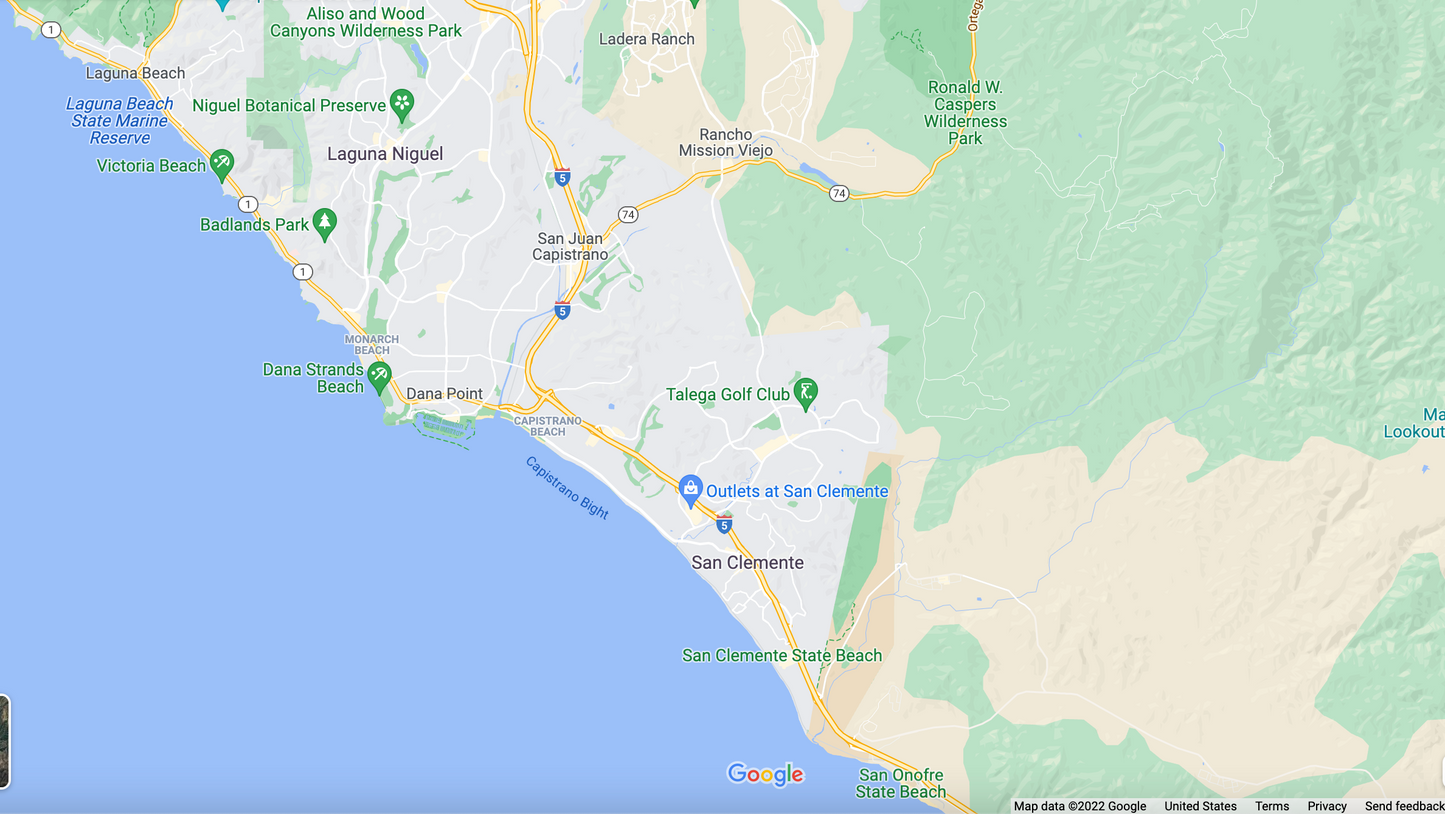Open the Outlets at San Clemente shopping pin
This screenshot has width=1445, height=814.
[x=690, y=490]
